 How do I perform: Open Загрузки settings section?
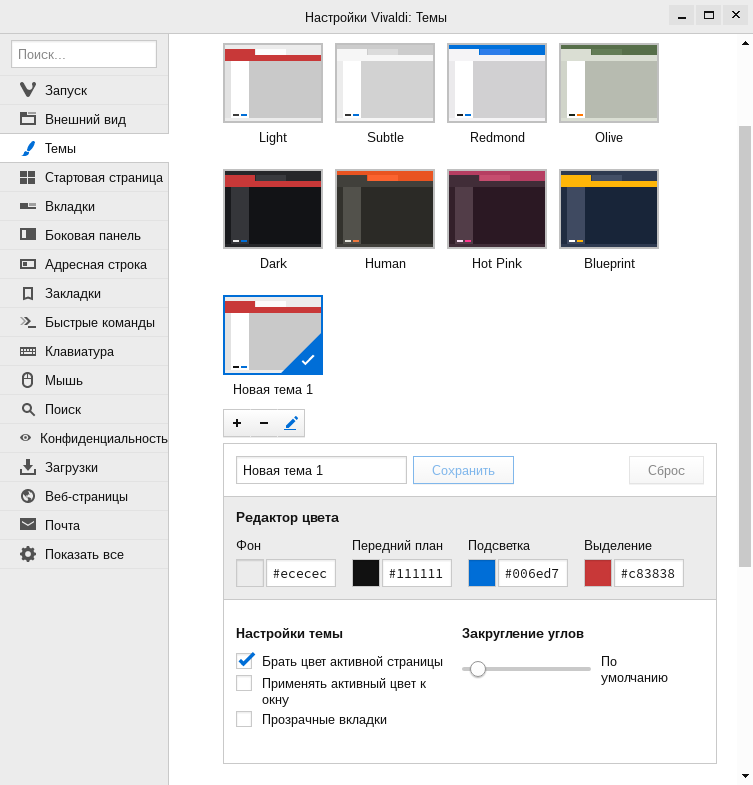click(x=84, y=468)
